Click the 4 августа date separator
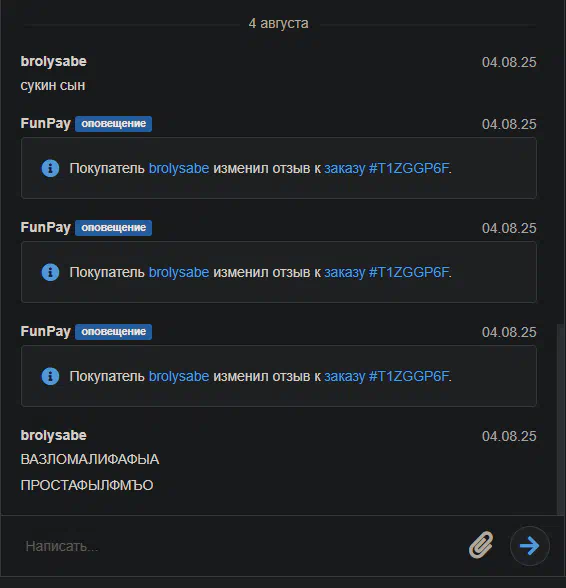 tap(278, 23)
